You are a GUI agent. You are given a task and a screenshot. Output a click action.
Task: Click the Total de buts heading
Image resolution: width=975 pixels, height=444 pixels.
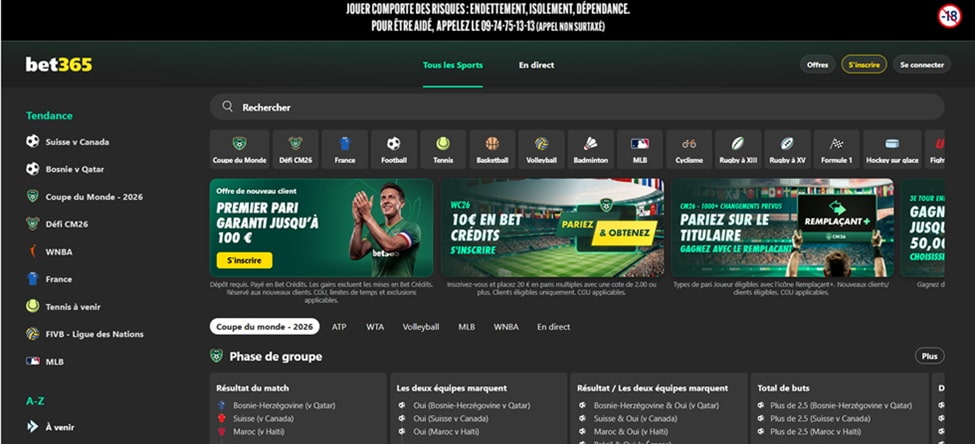[783, 388]
